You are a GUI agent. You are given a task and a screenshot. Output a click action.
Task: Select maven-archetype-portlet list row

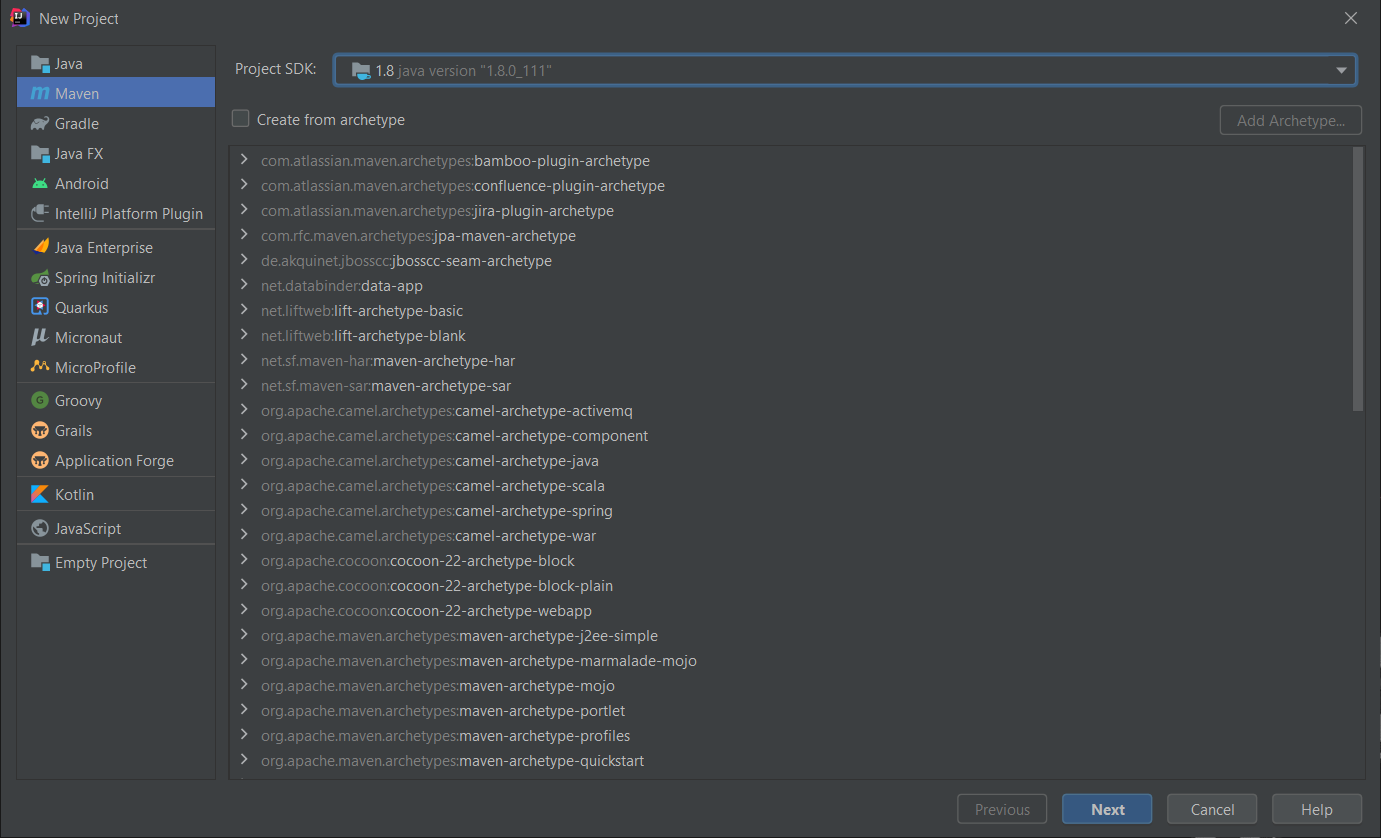click(x=542, y=711)
